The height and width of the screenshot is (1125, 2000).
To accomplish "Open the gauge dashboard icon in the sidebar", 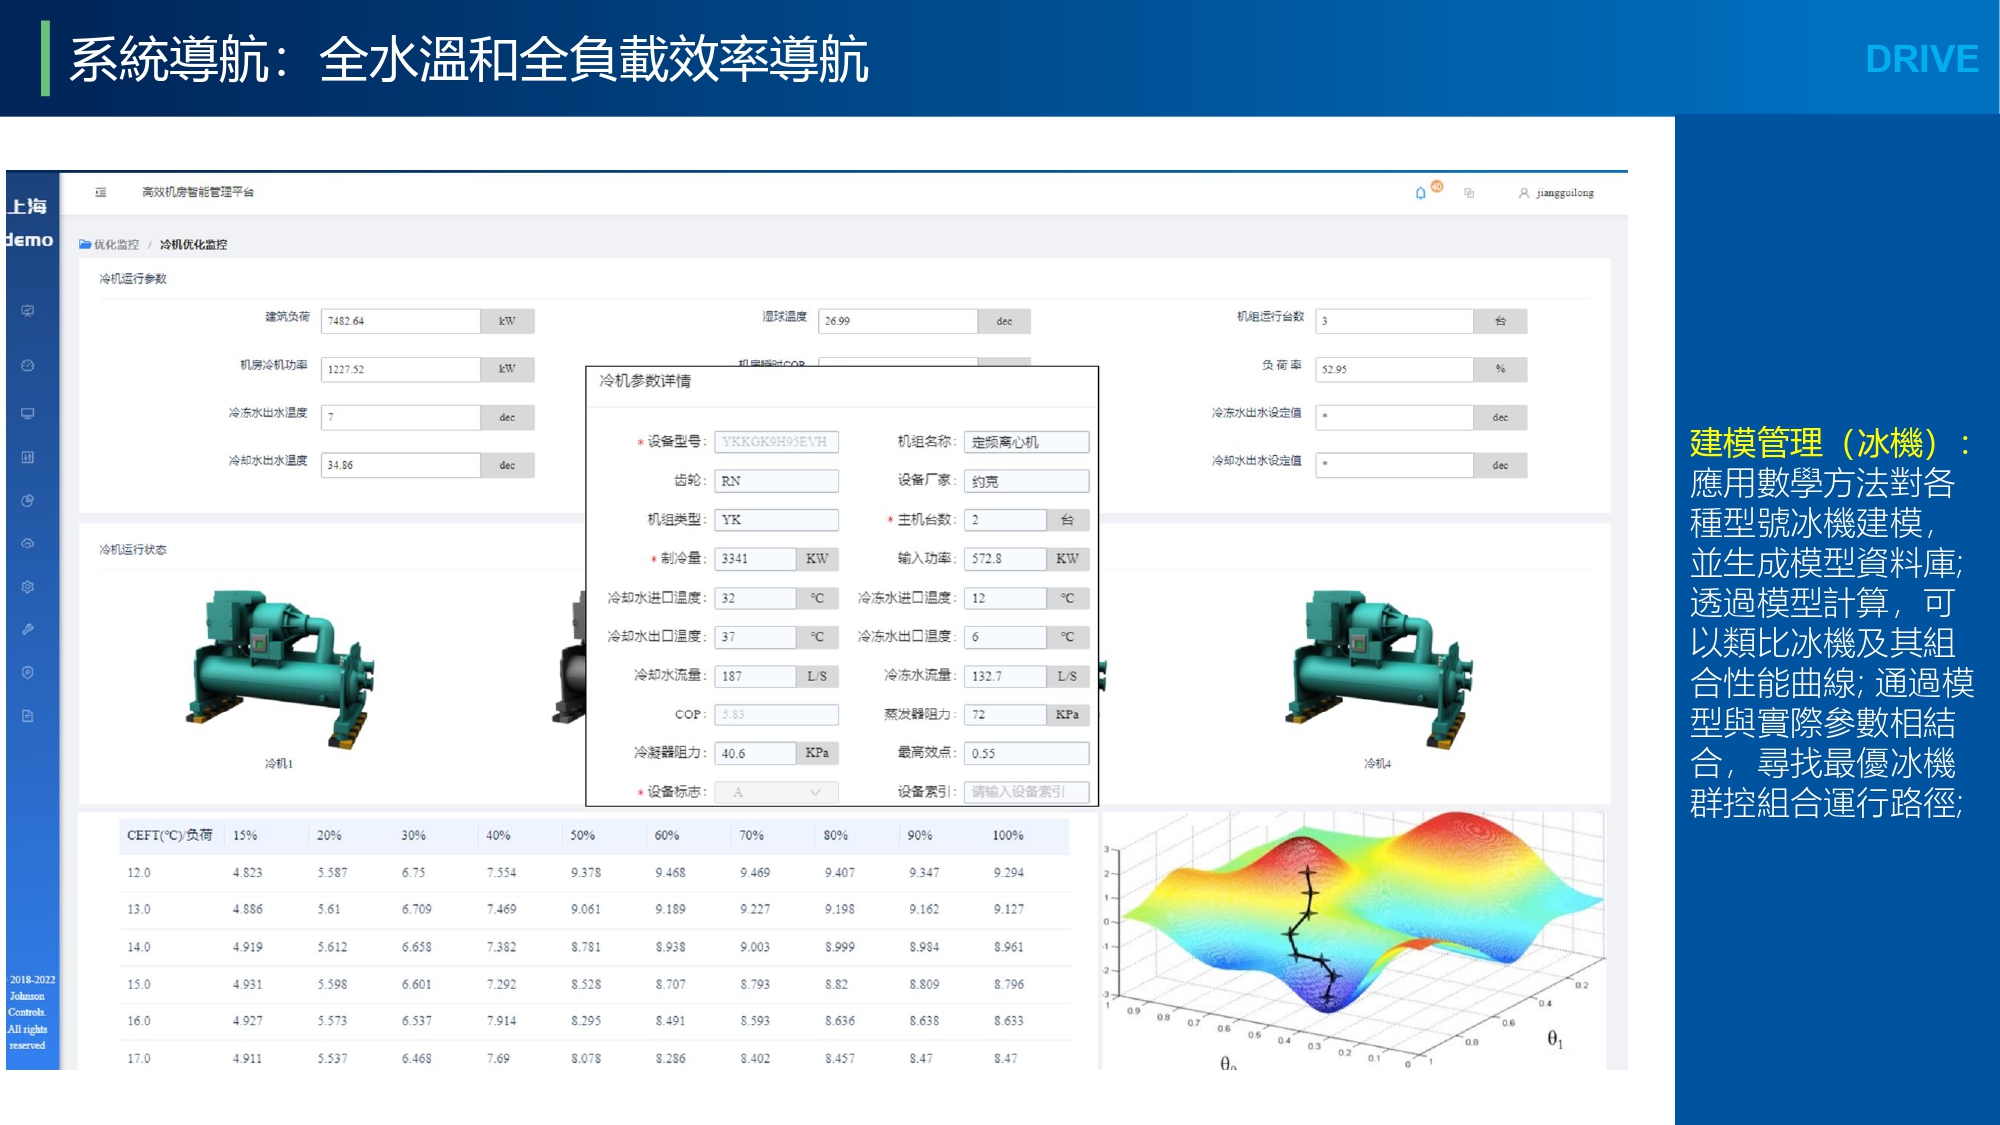I will [28, 366].
